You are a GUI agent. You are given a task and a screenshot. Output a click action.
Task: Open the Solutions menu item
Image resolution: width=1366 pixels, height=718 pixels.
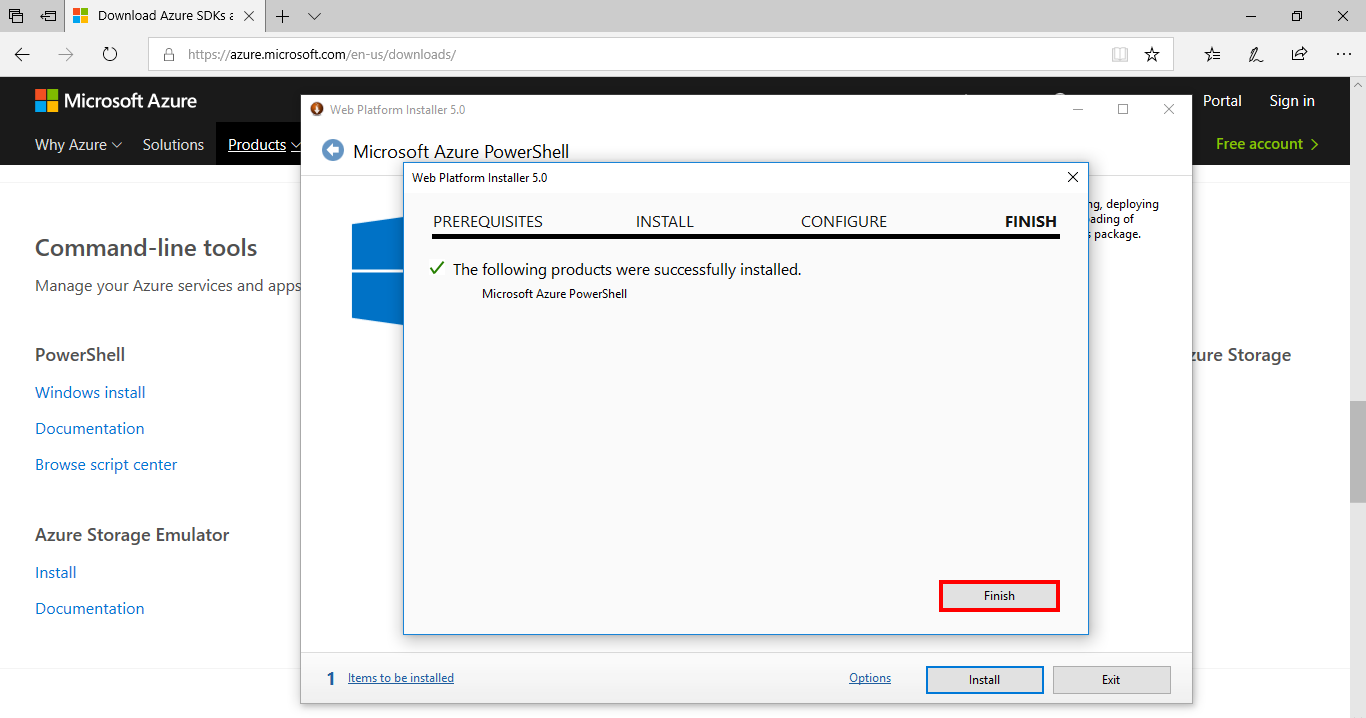[x=173, y=145]
